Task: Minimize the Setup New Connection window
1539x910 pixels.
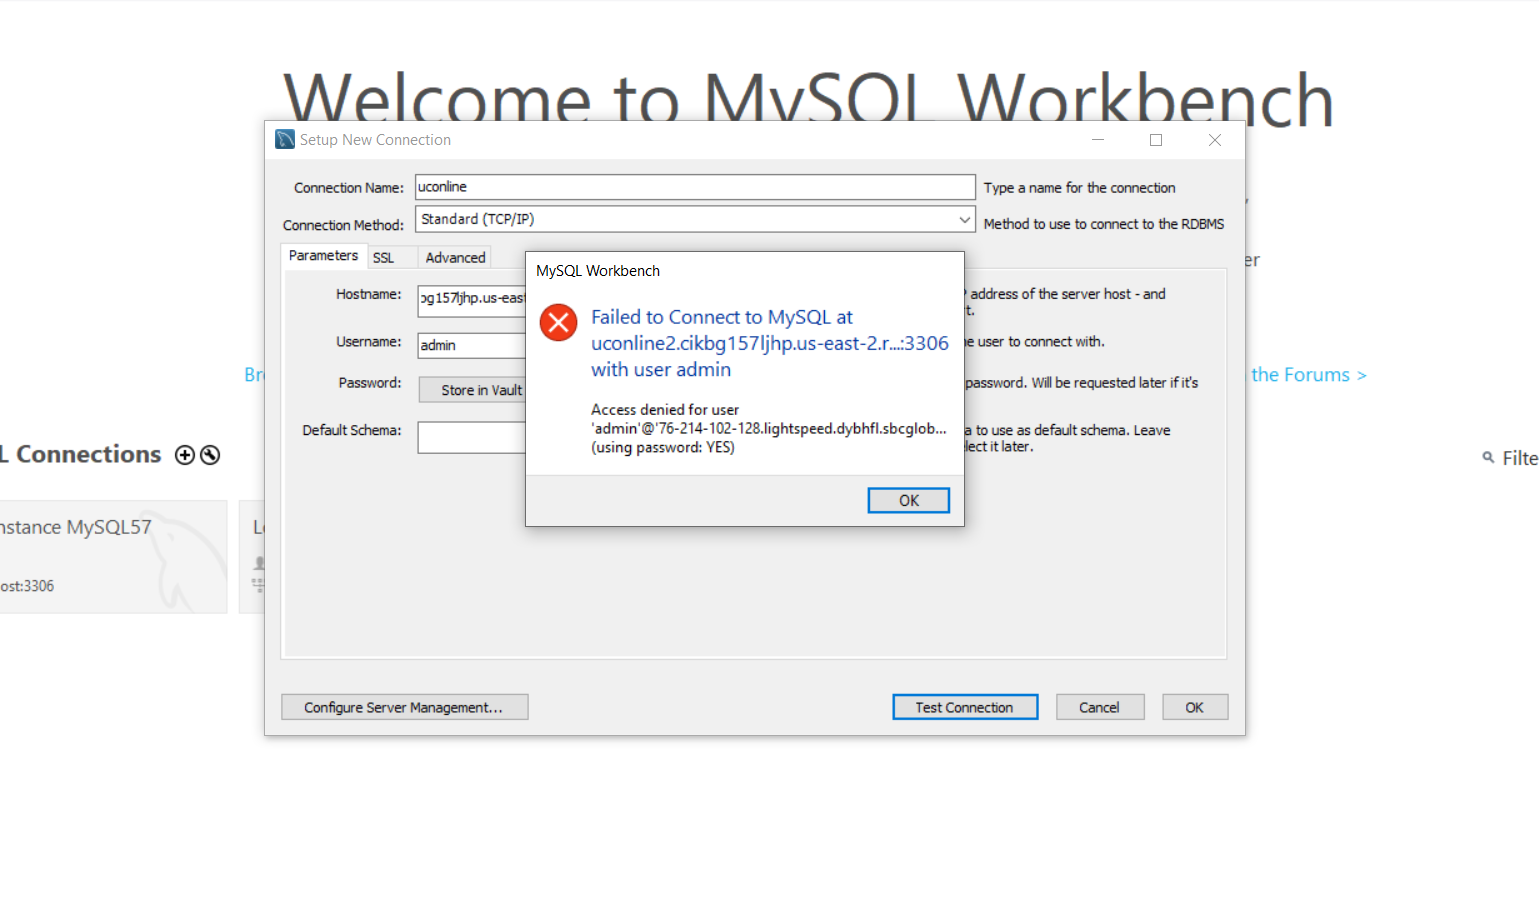Action: 1098,140
